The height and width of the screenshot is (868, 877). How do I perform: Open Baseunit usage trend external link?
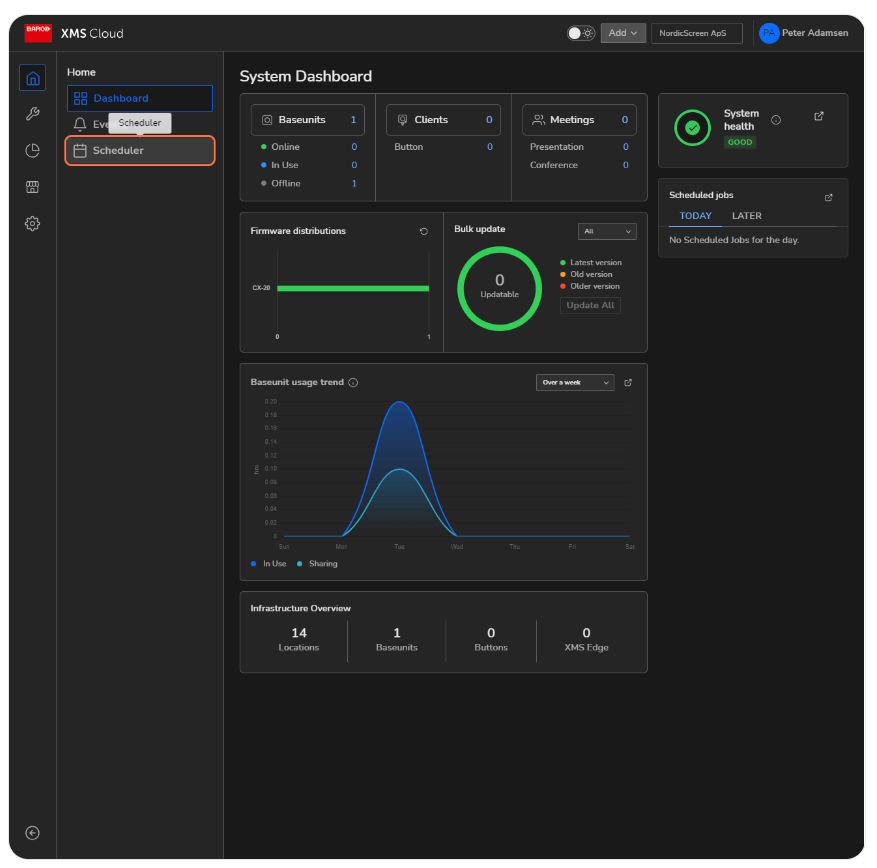click(x=628, y=383)
